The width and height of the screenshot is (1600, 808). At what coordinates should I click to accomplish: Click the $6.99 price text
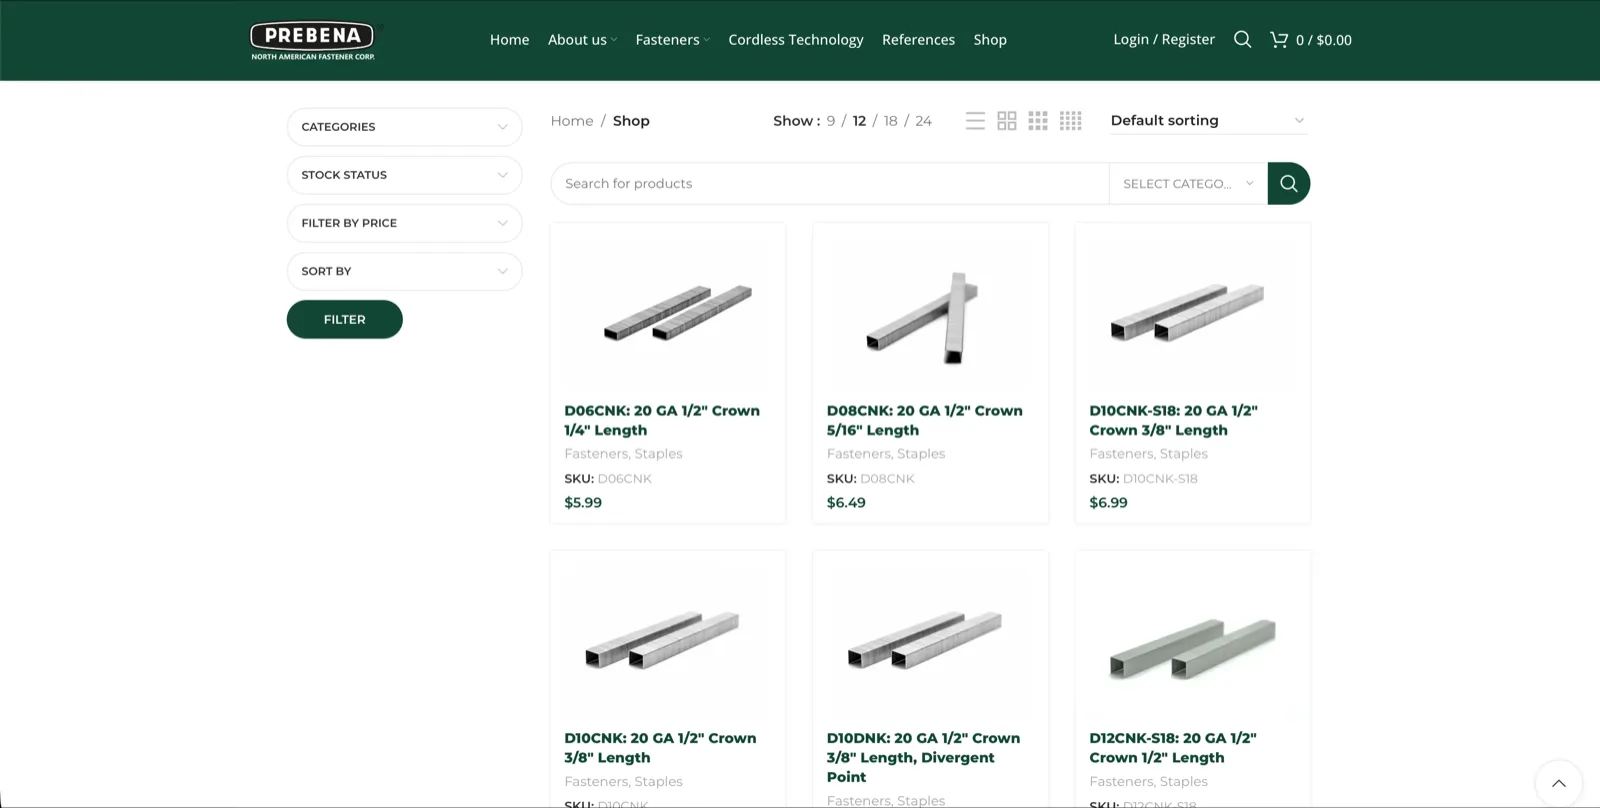pyautogui.click(x=1108, y=503)
